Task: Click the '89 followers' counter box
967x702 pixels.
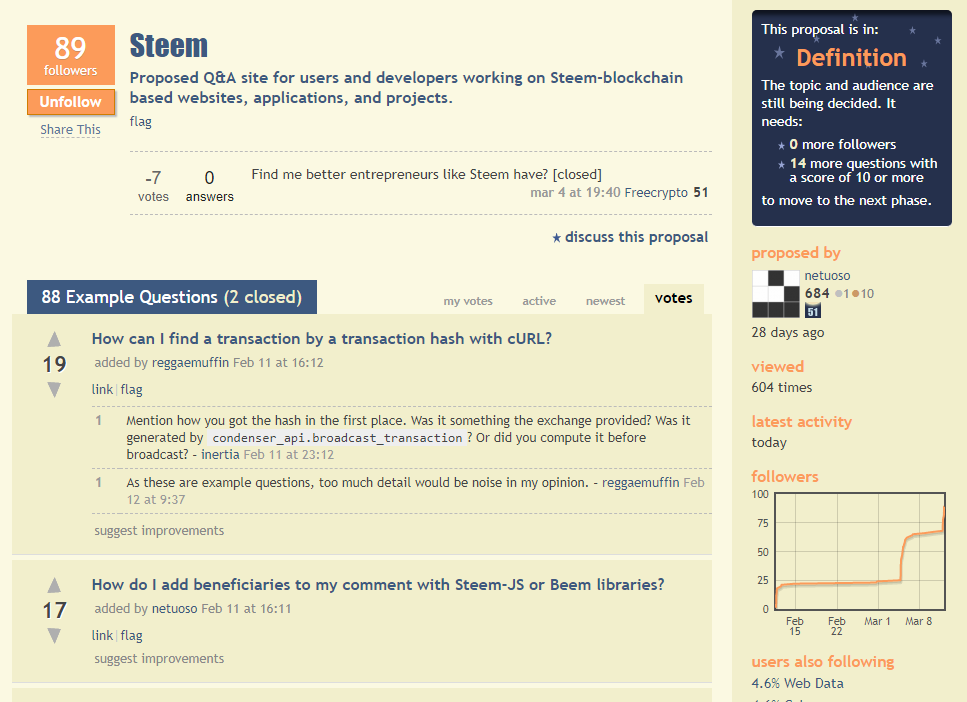Action: pos(71,55)
